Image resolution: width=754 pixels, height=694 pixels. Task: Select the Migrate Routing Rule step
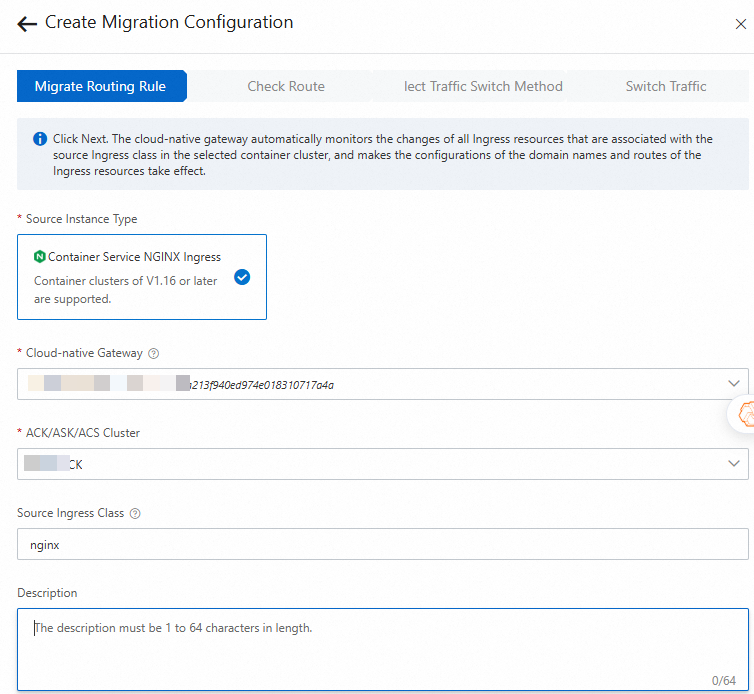(x=101, y=86)
